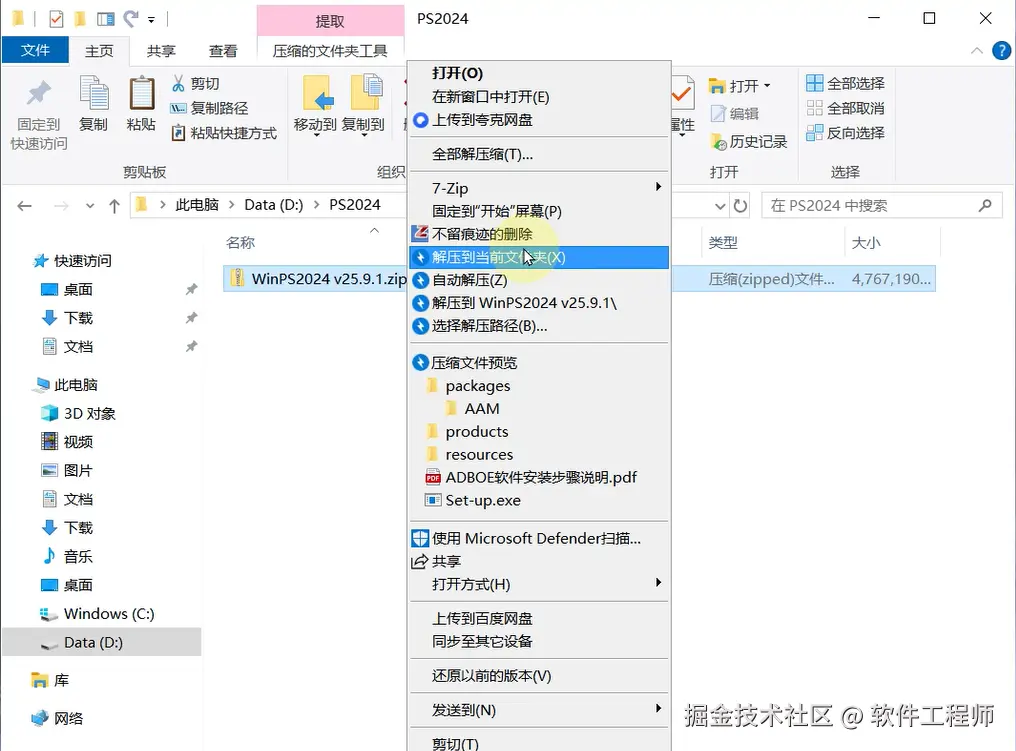Click Set-up.exe in archive preview
Viewport: 1016px width, 751px height.
[483, 500]
